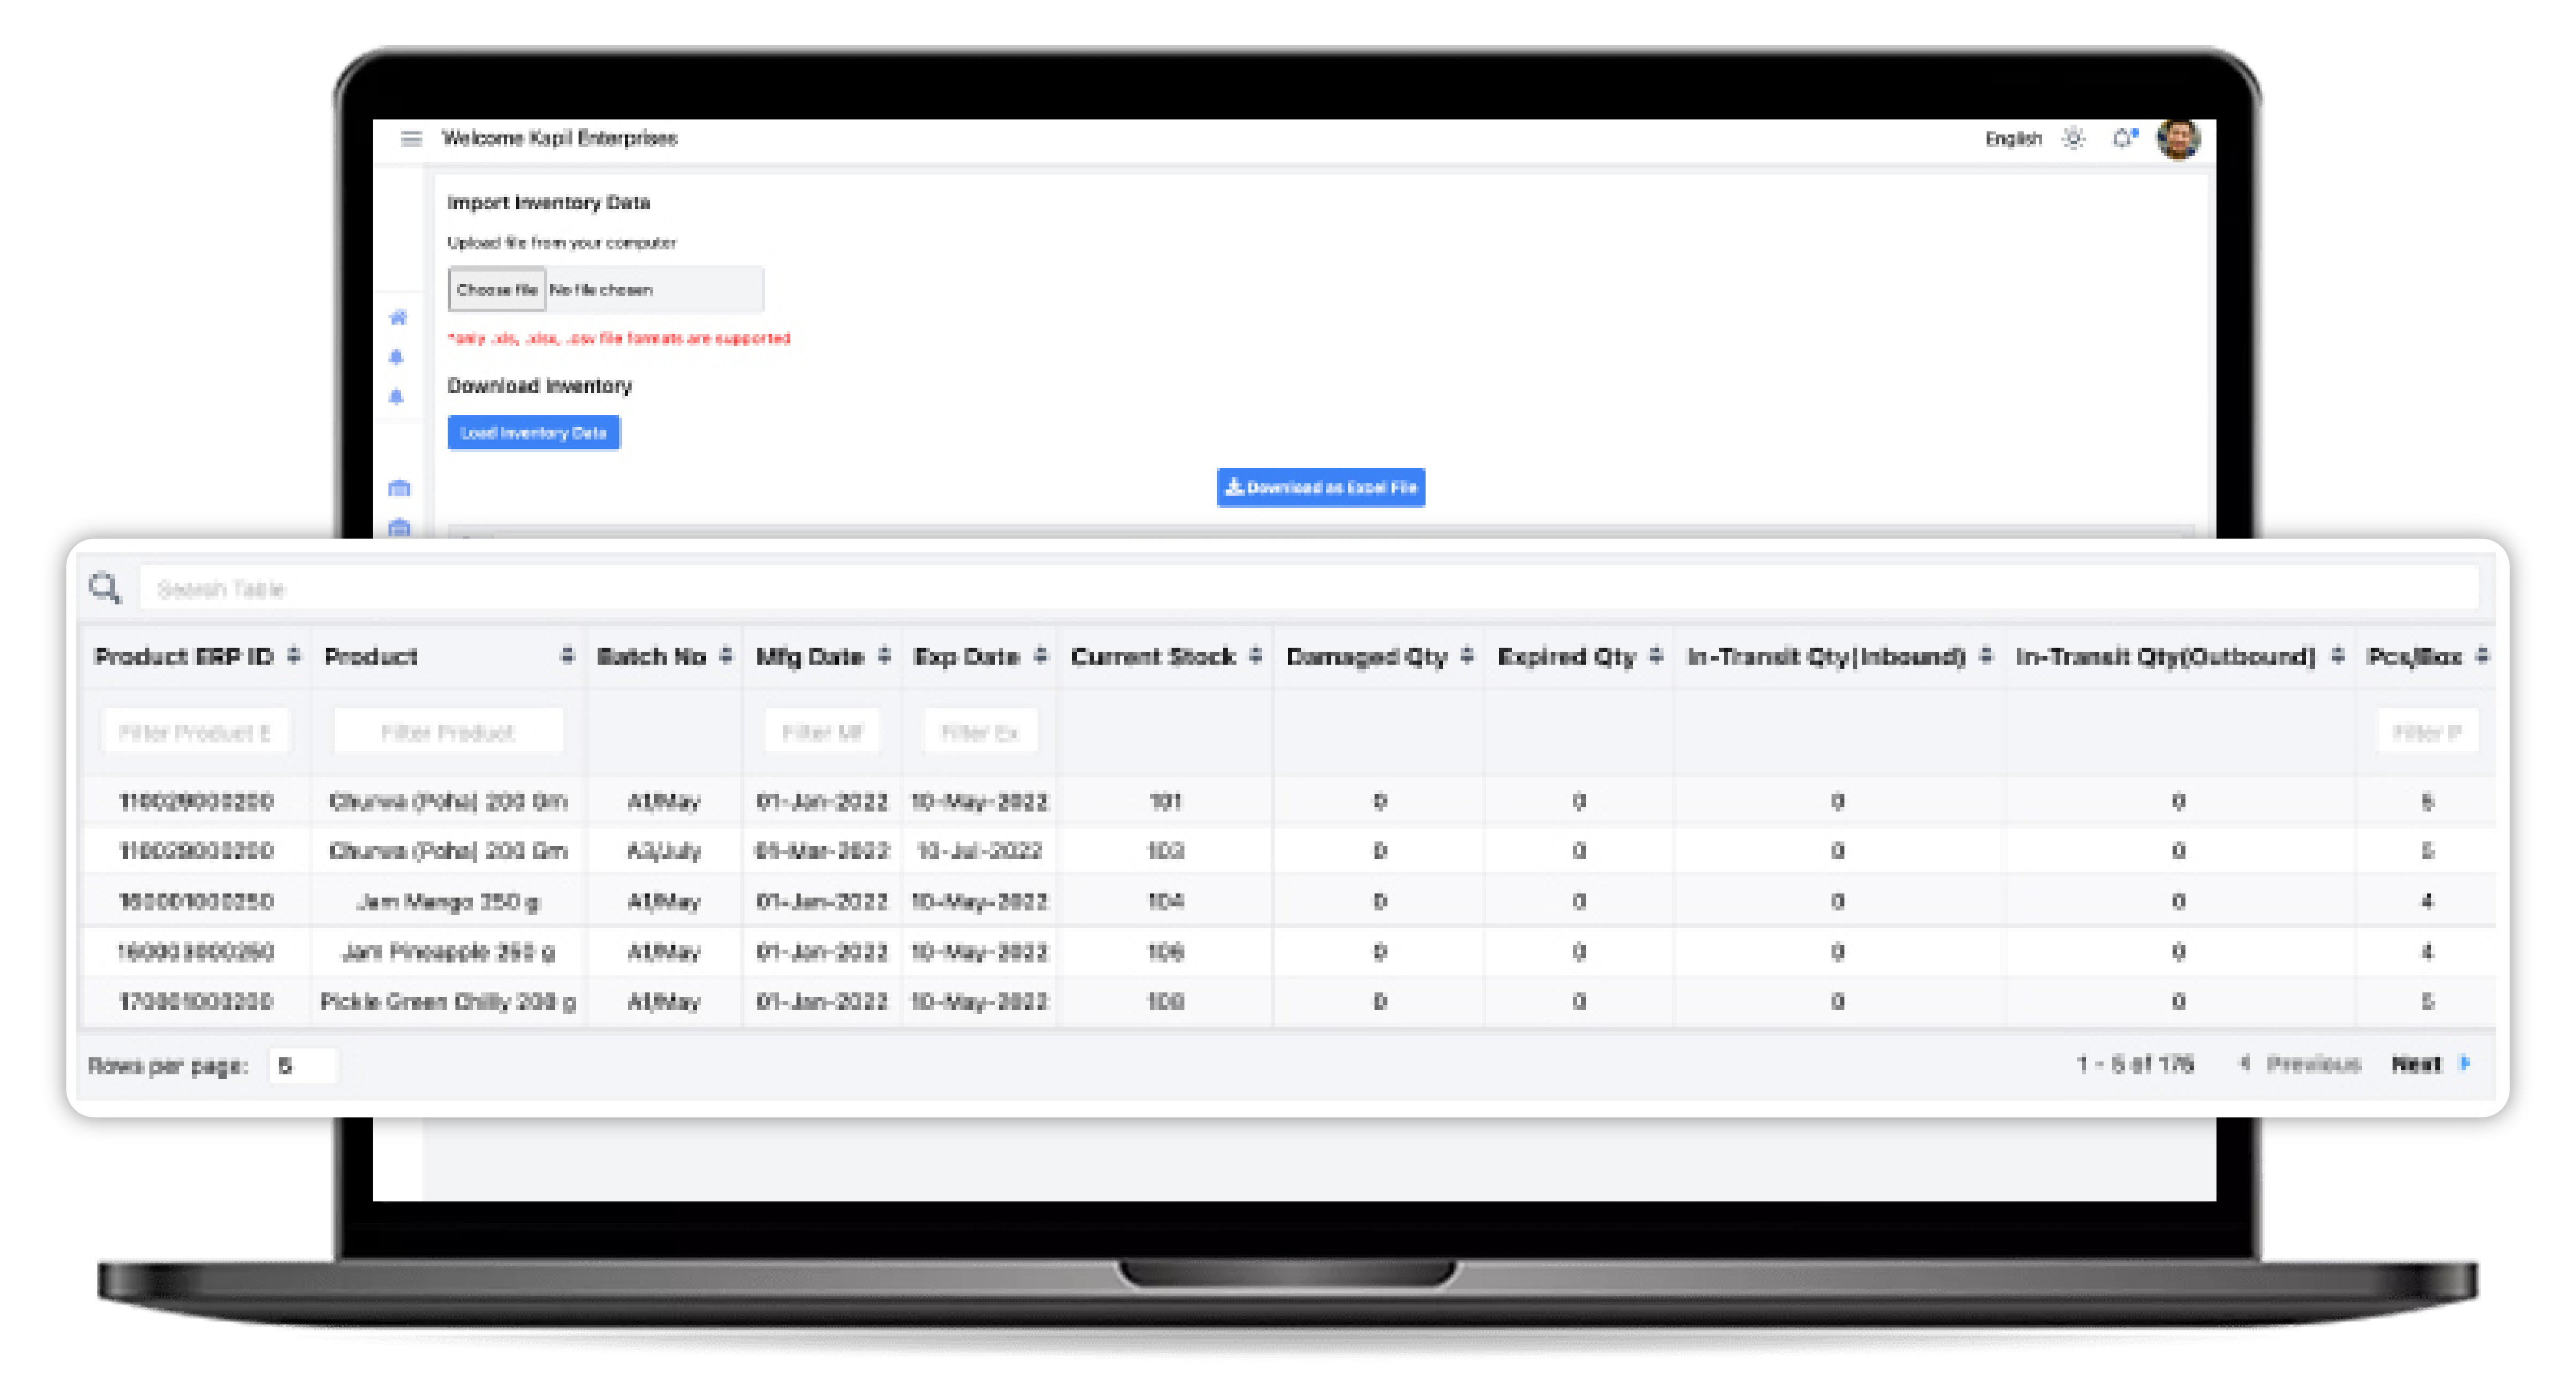Viewport: 2576px width, 1384px height.
Task: Click the Choose file button
Action: (x=496, y=290)
